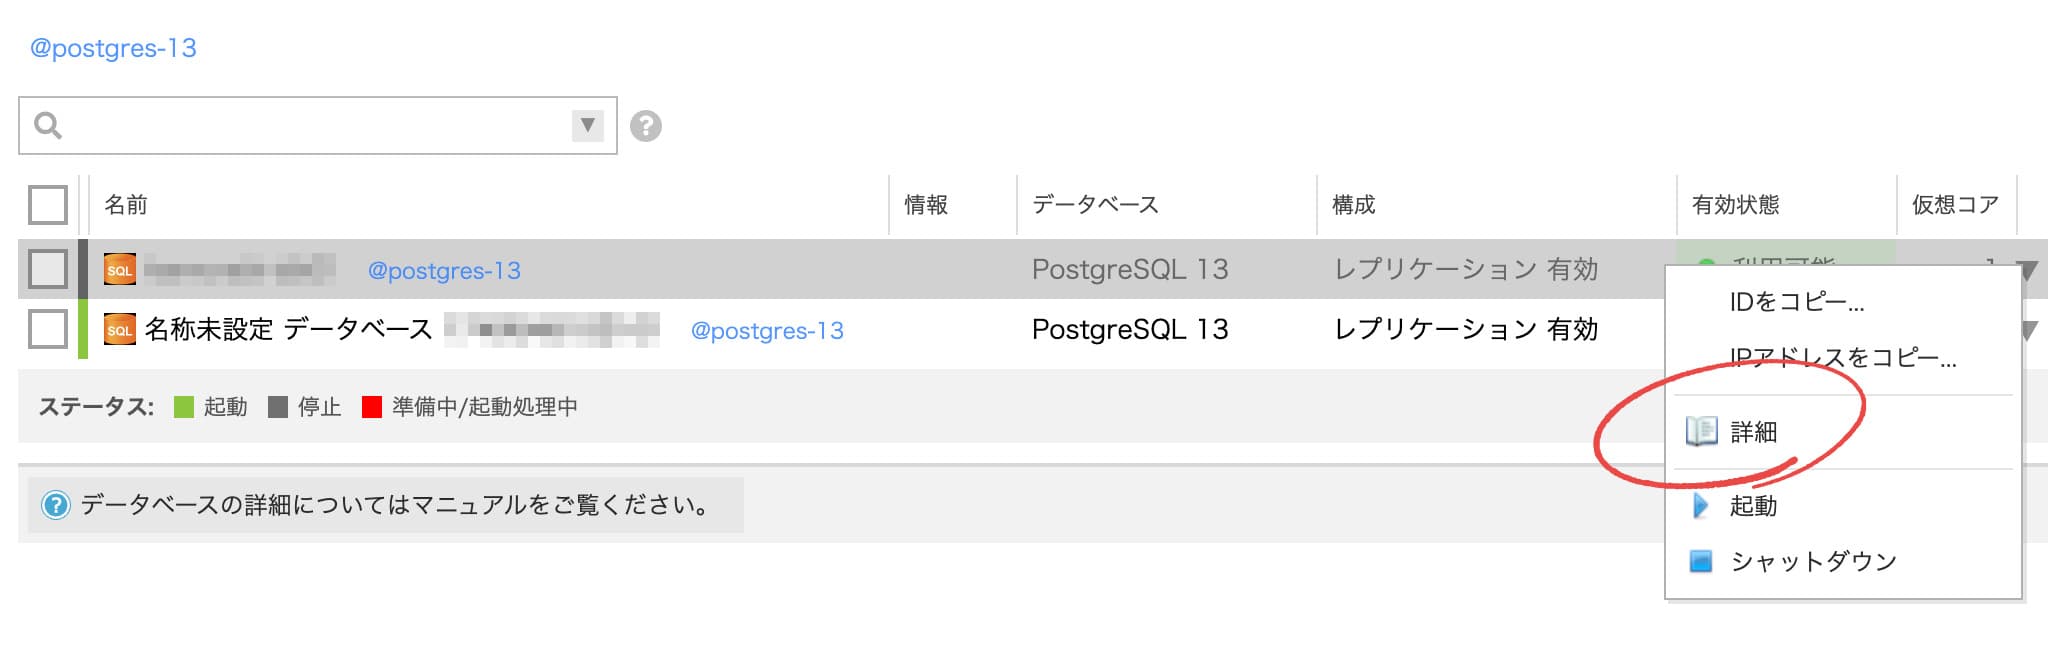Check the first database row checkbox
Viewport: 2048px width, 650px height.
48,269
